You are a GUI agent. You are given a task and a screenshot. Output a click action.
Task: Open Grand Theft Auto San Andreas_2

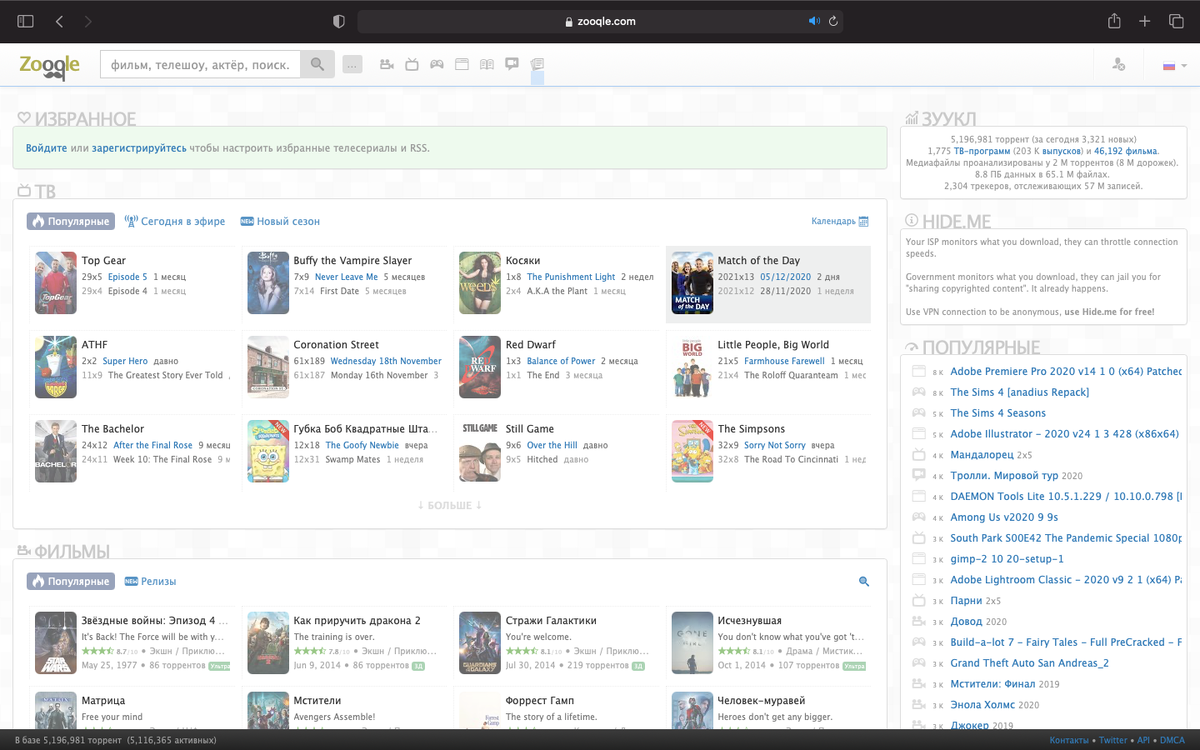[1030, 663]
